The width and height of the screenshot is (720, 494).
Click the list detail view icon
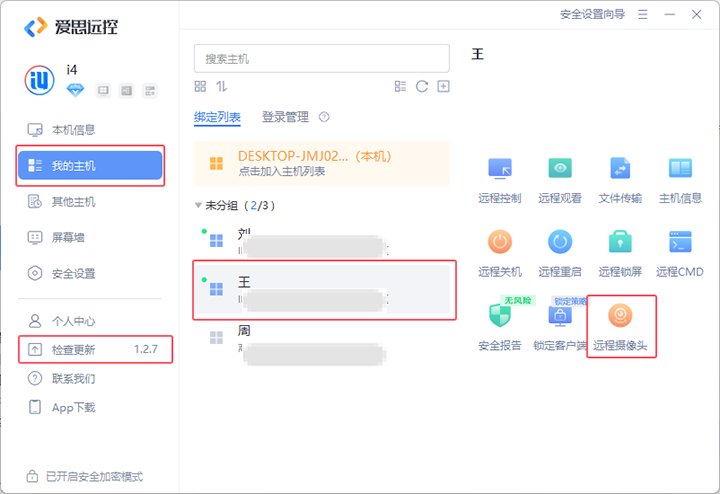point(400,86)
